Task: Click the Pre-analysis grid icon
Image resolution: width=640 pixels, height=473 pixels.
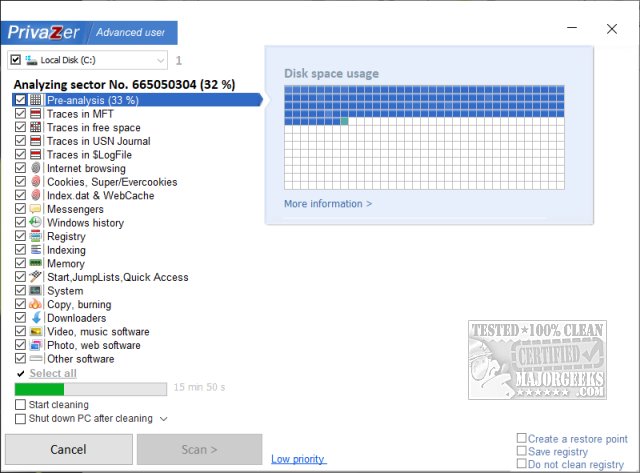Action: click(36, 100)
